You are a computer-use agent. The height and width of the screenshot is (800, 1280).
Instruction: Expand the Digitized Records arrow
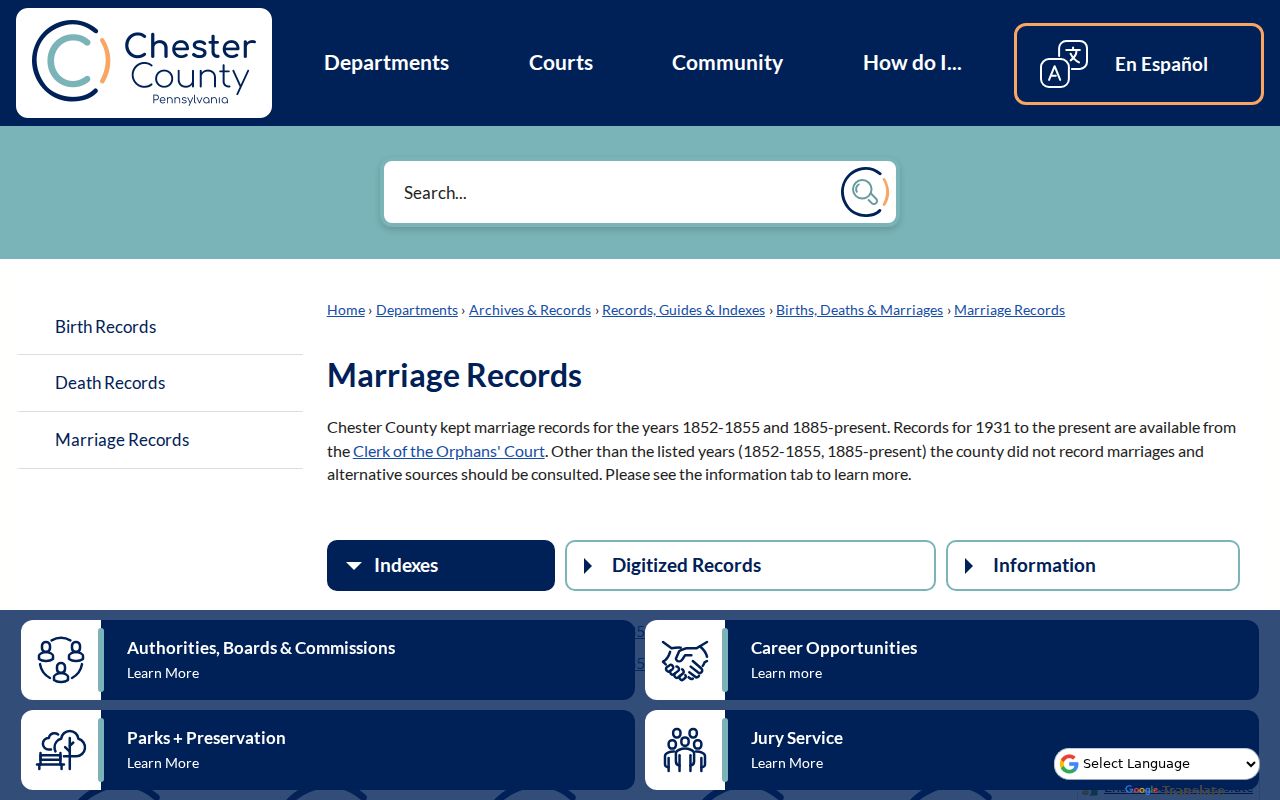[588, 566]
